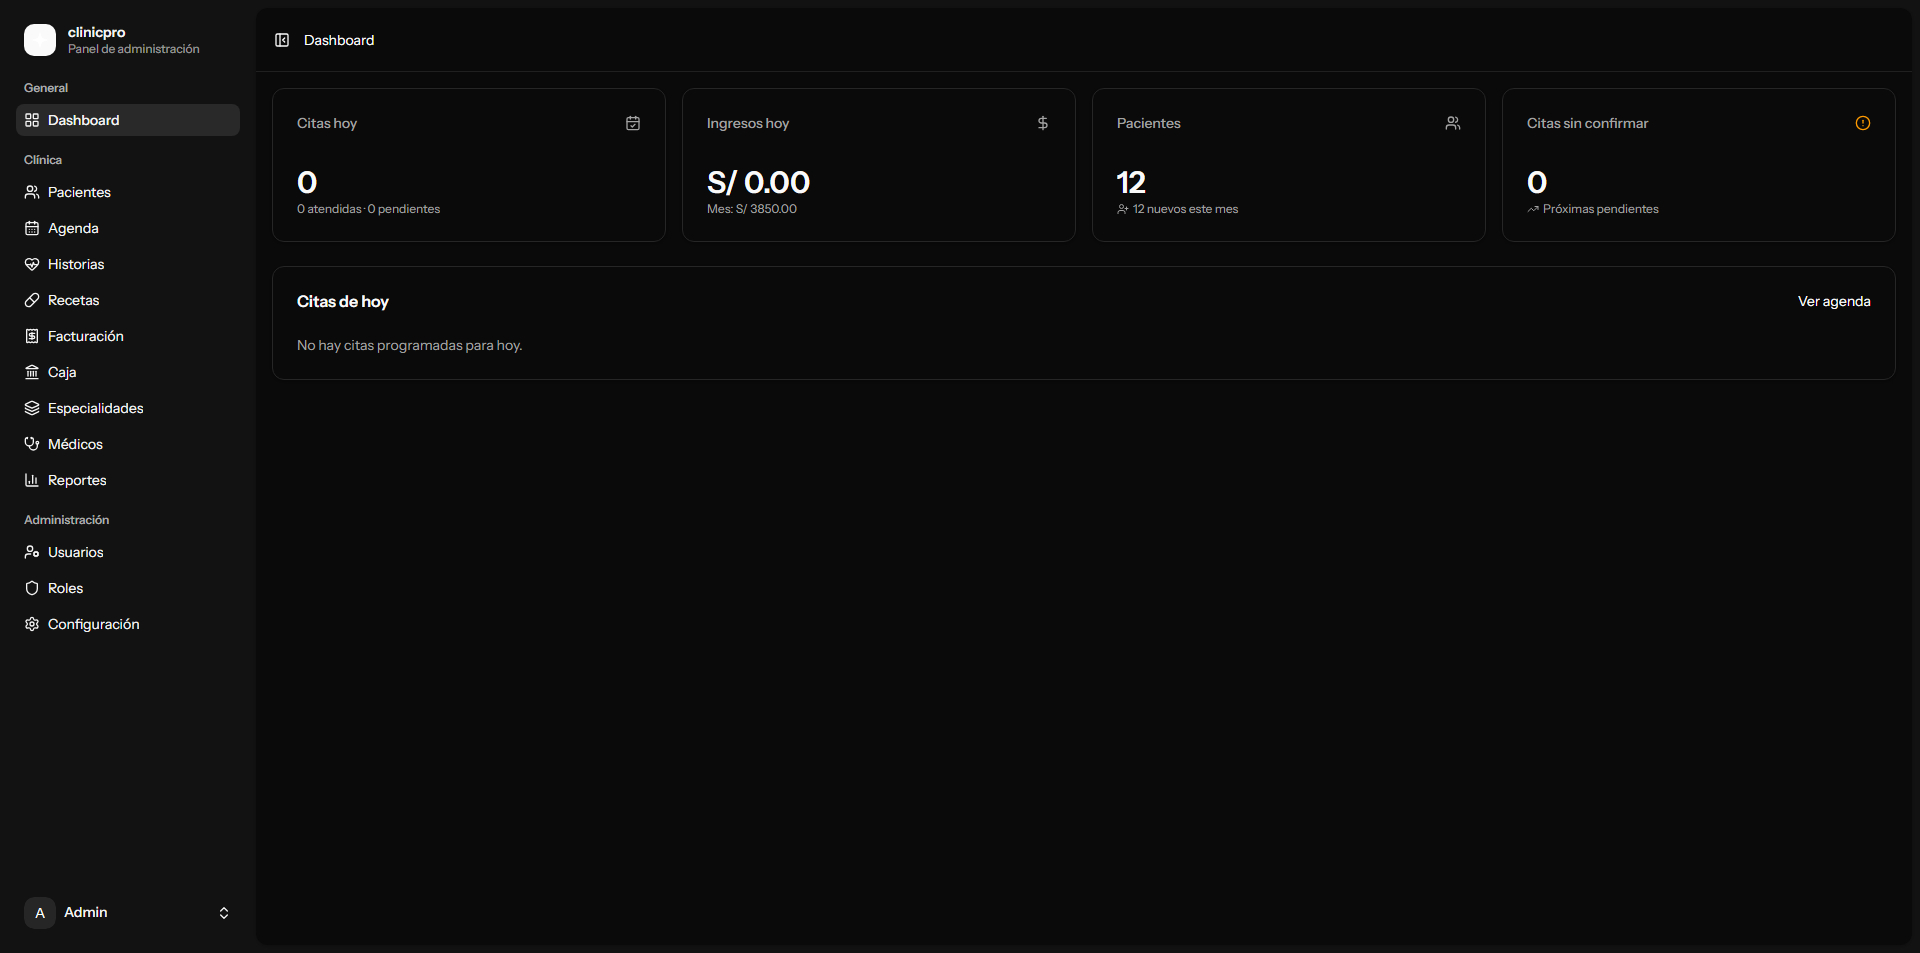Click the dollar icon on Ingresos hoy card

[1043, 123]
